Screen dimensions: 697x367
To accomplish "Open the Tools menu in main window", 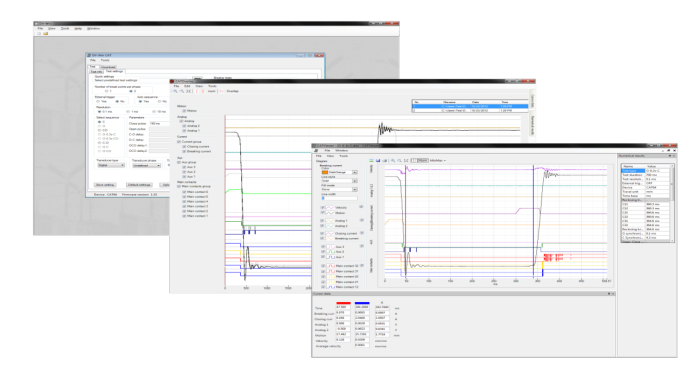I will (65, 28).
